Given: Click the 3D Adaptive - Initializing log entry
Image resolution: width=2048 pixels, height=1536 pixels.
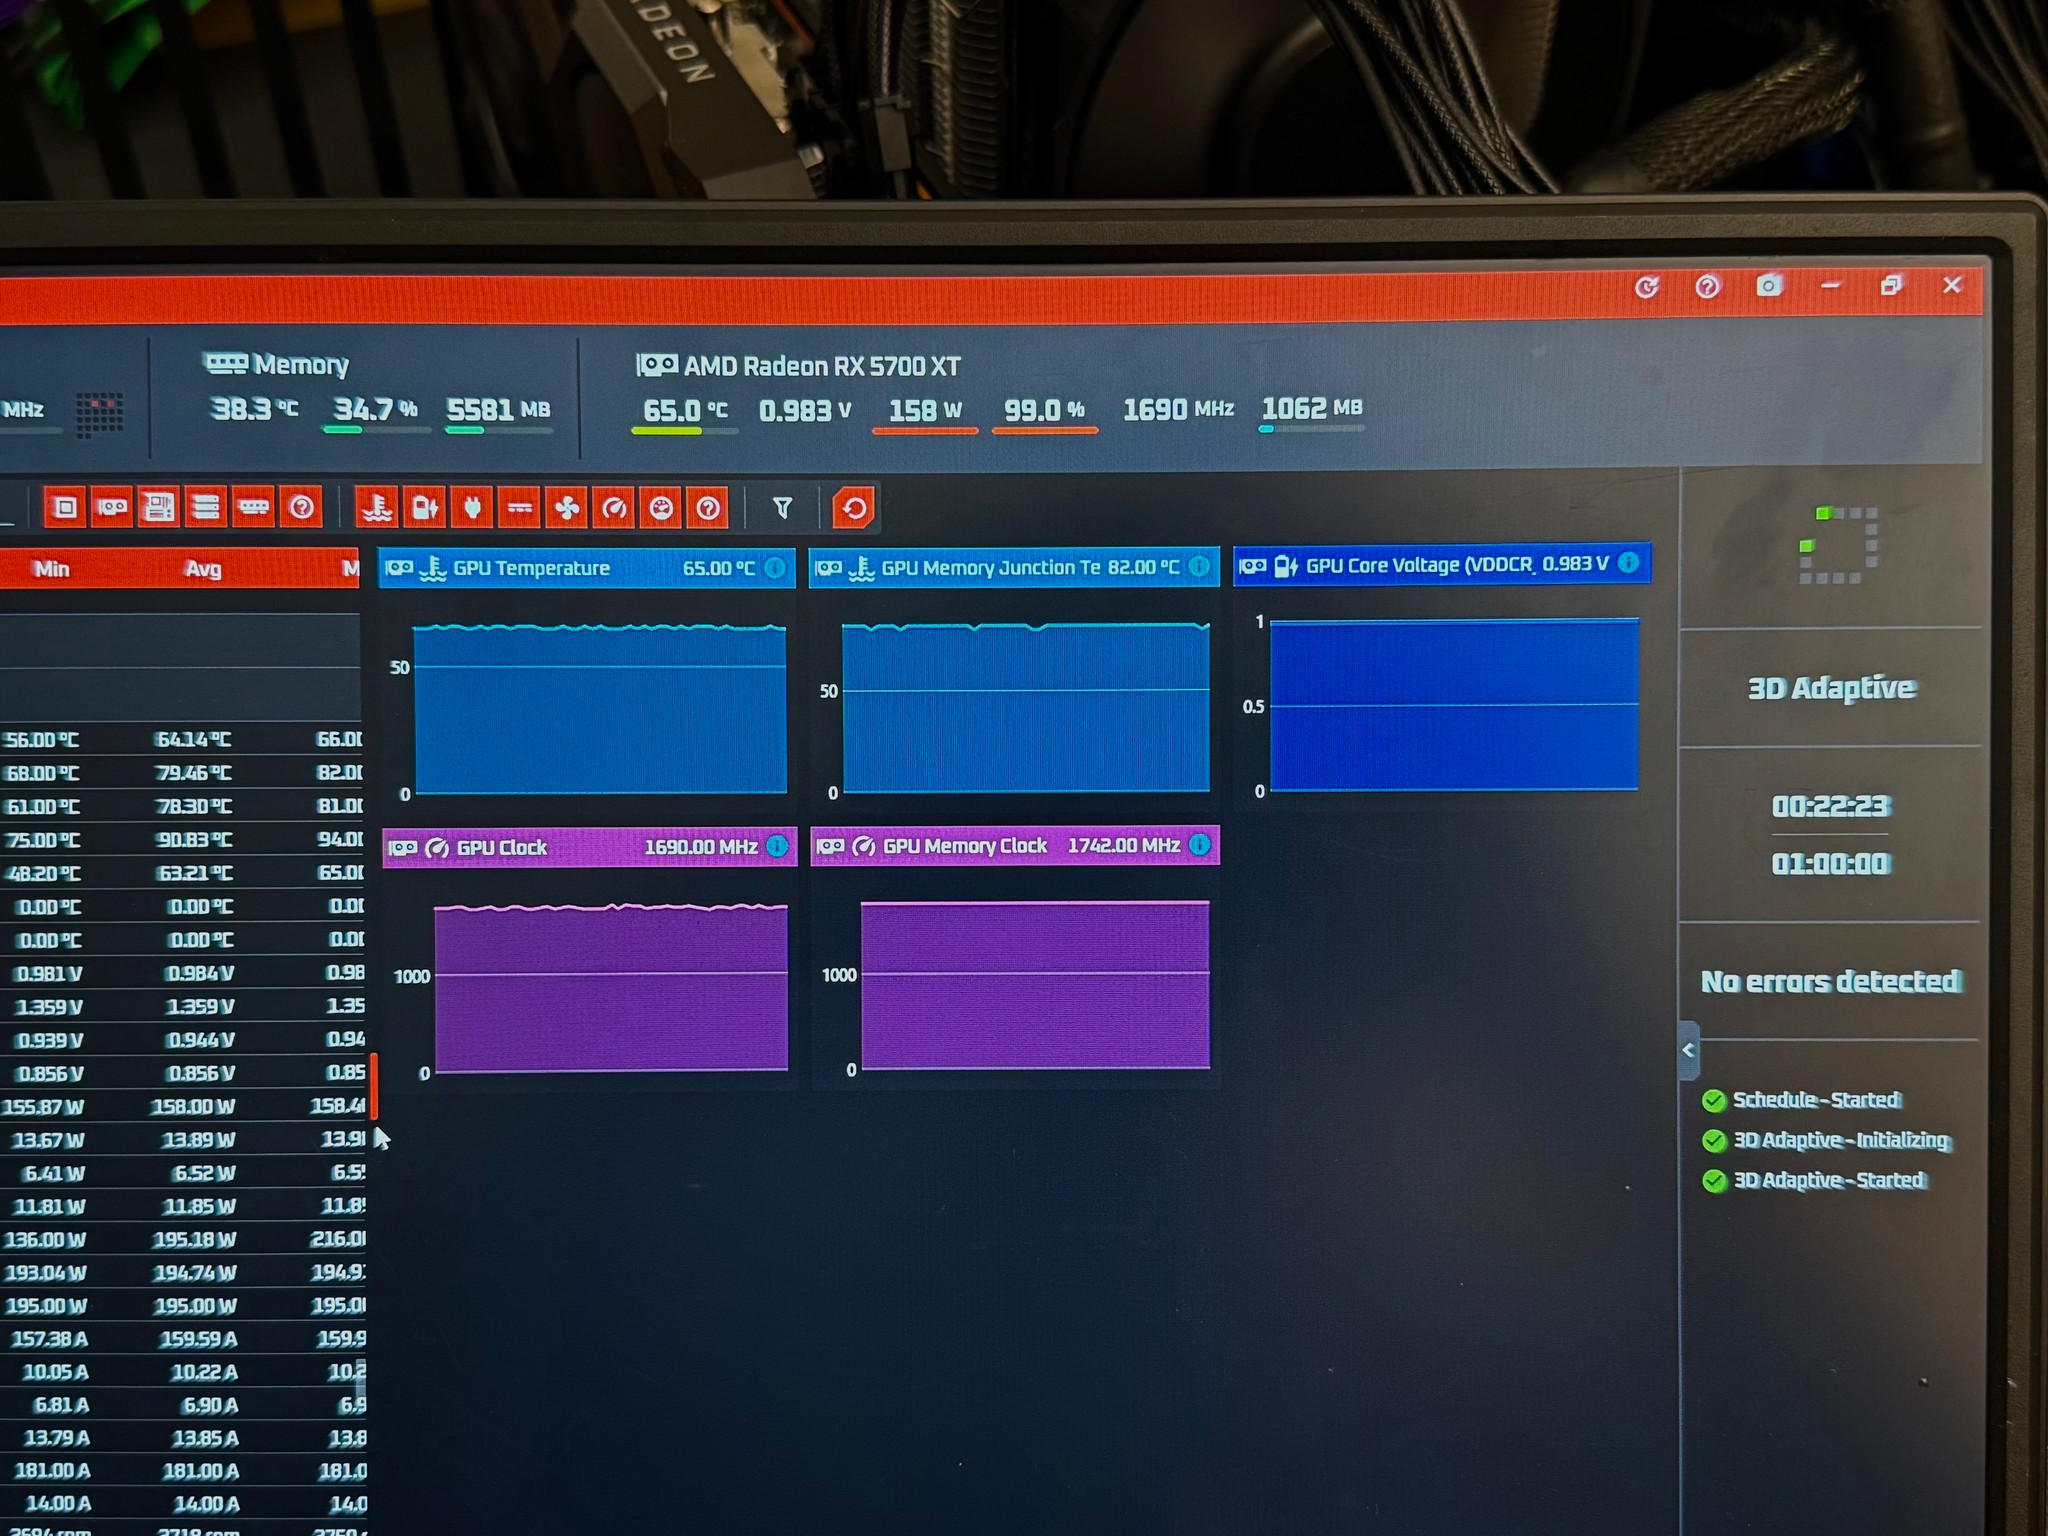Looking at the screenshot, I should pyautogui.click(x=1841, y=1140).
